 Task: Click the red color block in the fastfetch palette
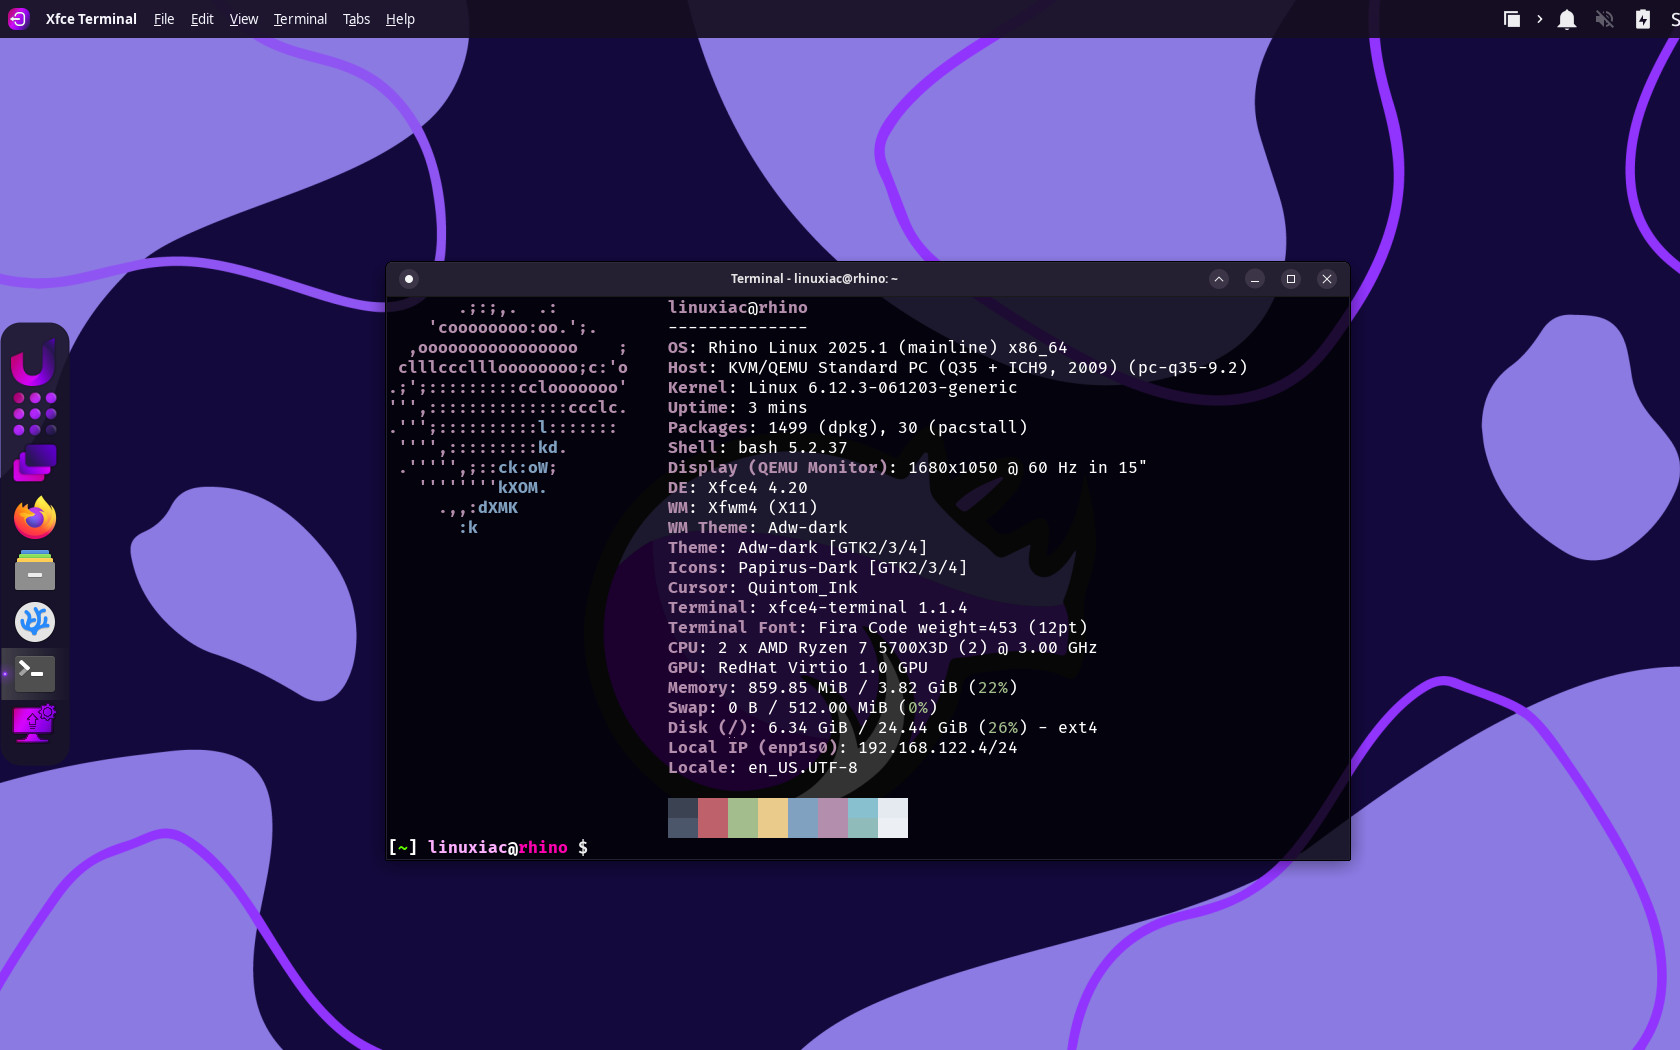(713, 818)
